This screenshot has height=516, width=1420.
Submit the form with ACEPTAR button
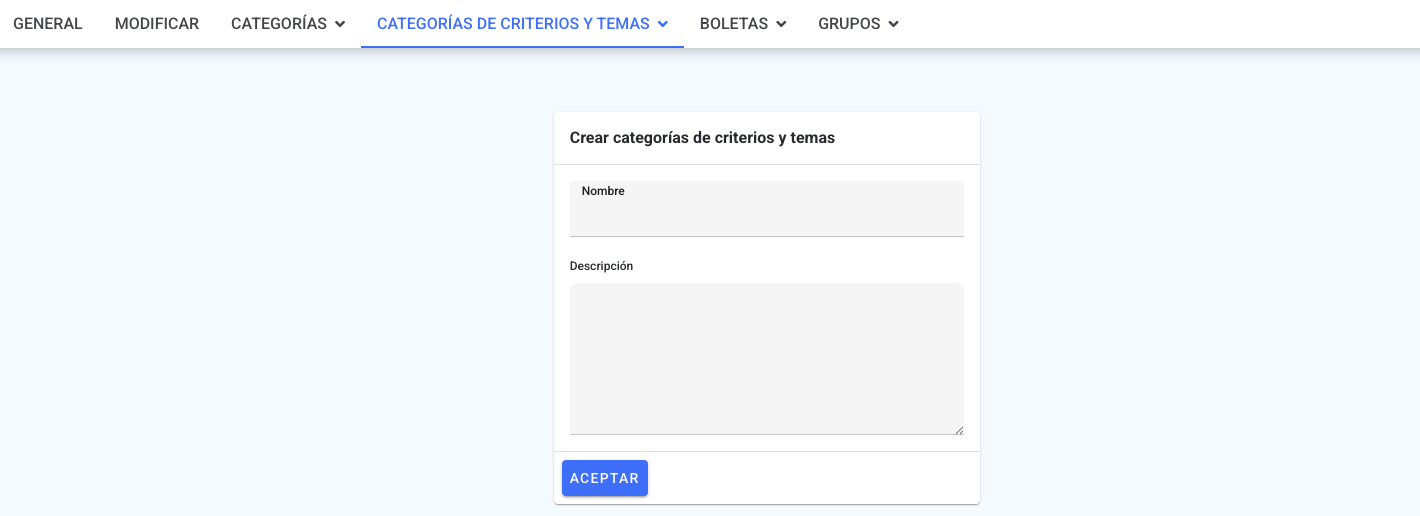pos(605,478)
